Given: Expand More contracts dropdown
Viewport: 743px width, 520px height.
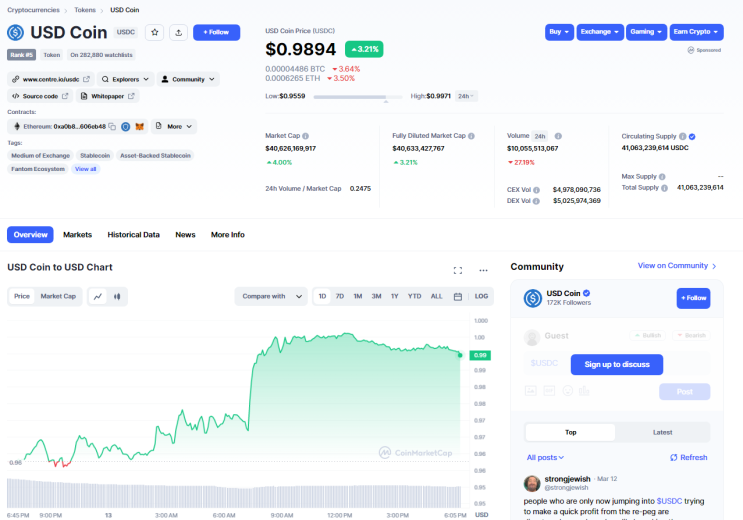Looking at the screenshot, I should [174, 127].
